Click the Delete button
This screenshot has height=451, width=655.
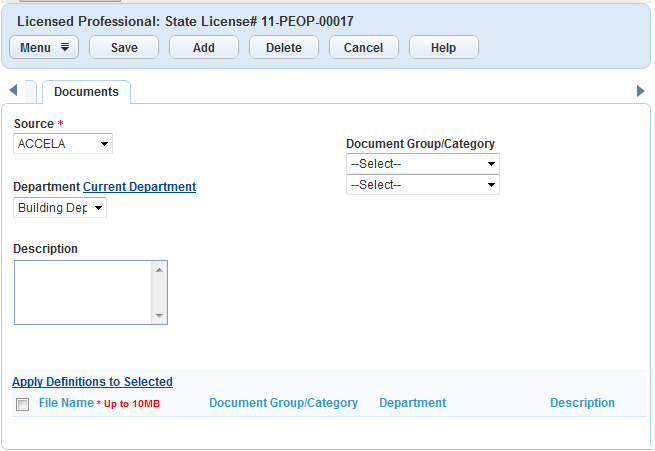(283, 48)
